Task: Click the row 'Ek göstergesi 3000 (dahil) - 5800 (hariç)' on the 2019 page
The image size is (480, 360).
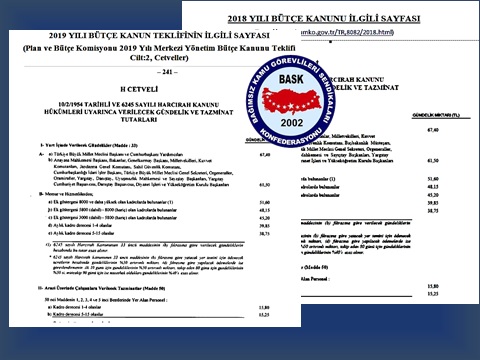Action: [x=112, y=218]
